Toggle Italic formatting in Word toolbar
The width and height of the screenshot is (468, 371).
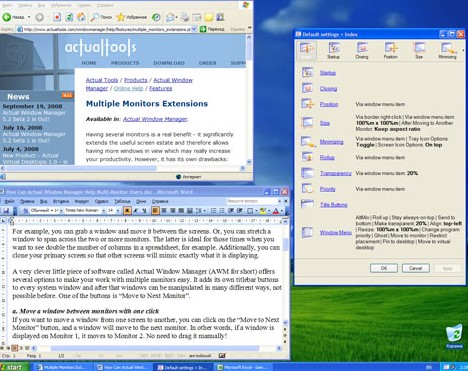tap(136, 211)
